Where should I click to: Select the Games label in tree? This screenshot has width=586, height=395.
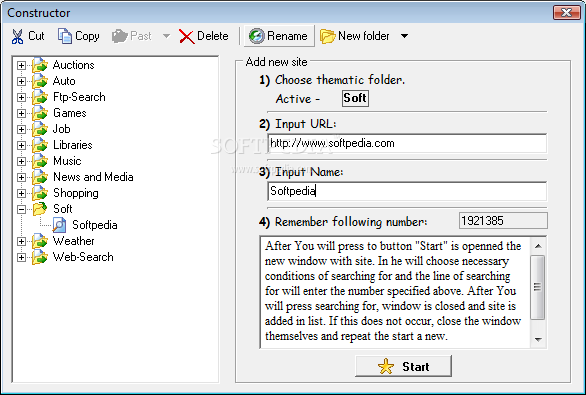70,113
